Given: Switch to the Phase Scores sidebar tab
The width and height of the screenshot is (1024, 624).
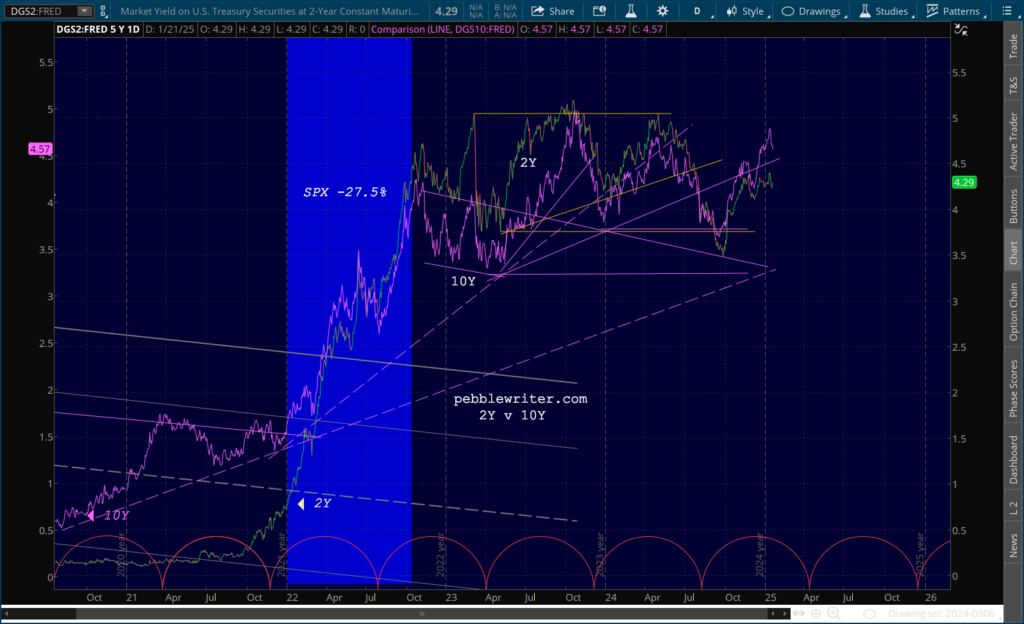Looking at the screenshot, I should pos(1014,388).
